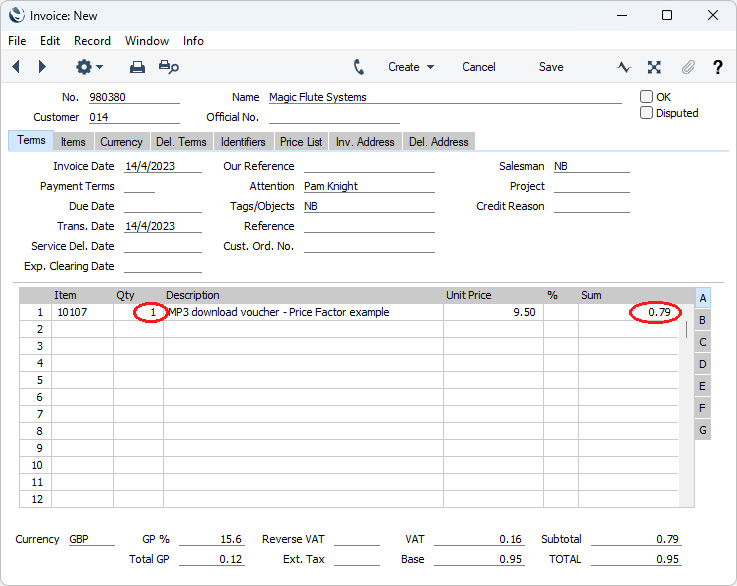Click the Payment Terms field

(139, 186)
